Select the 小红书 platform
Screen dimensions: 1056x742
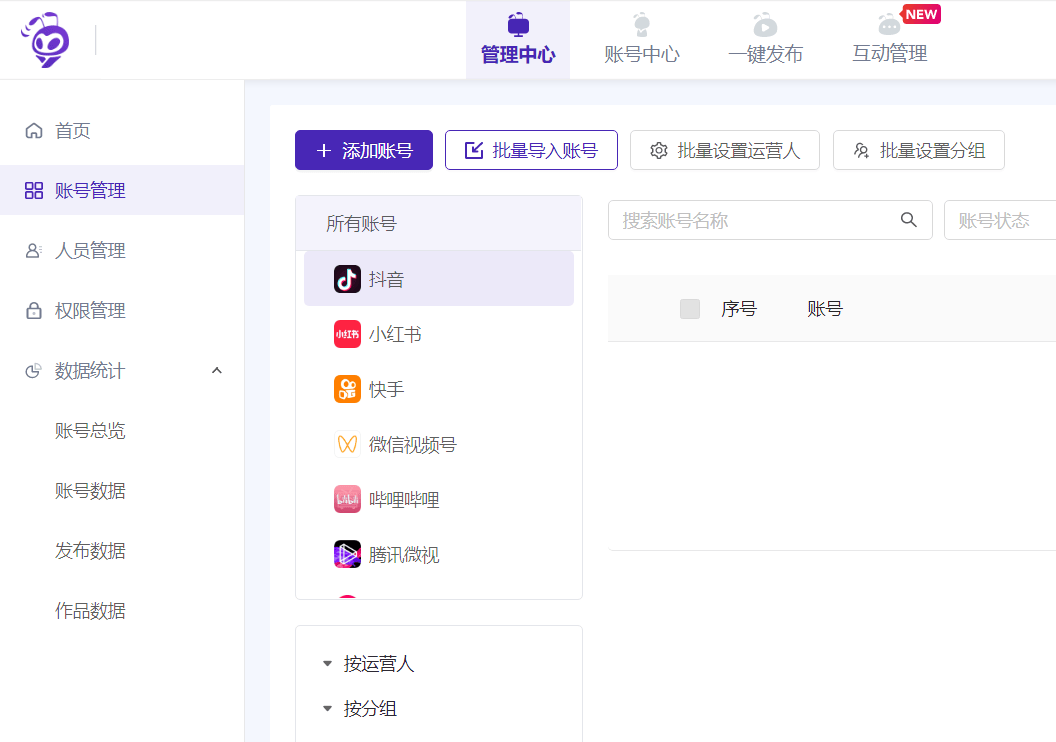click(438, 334)
